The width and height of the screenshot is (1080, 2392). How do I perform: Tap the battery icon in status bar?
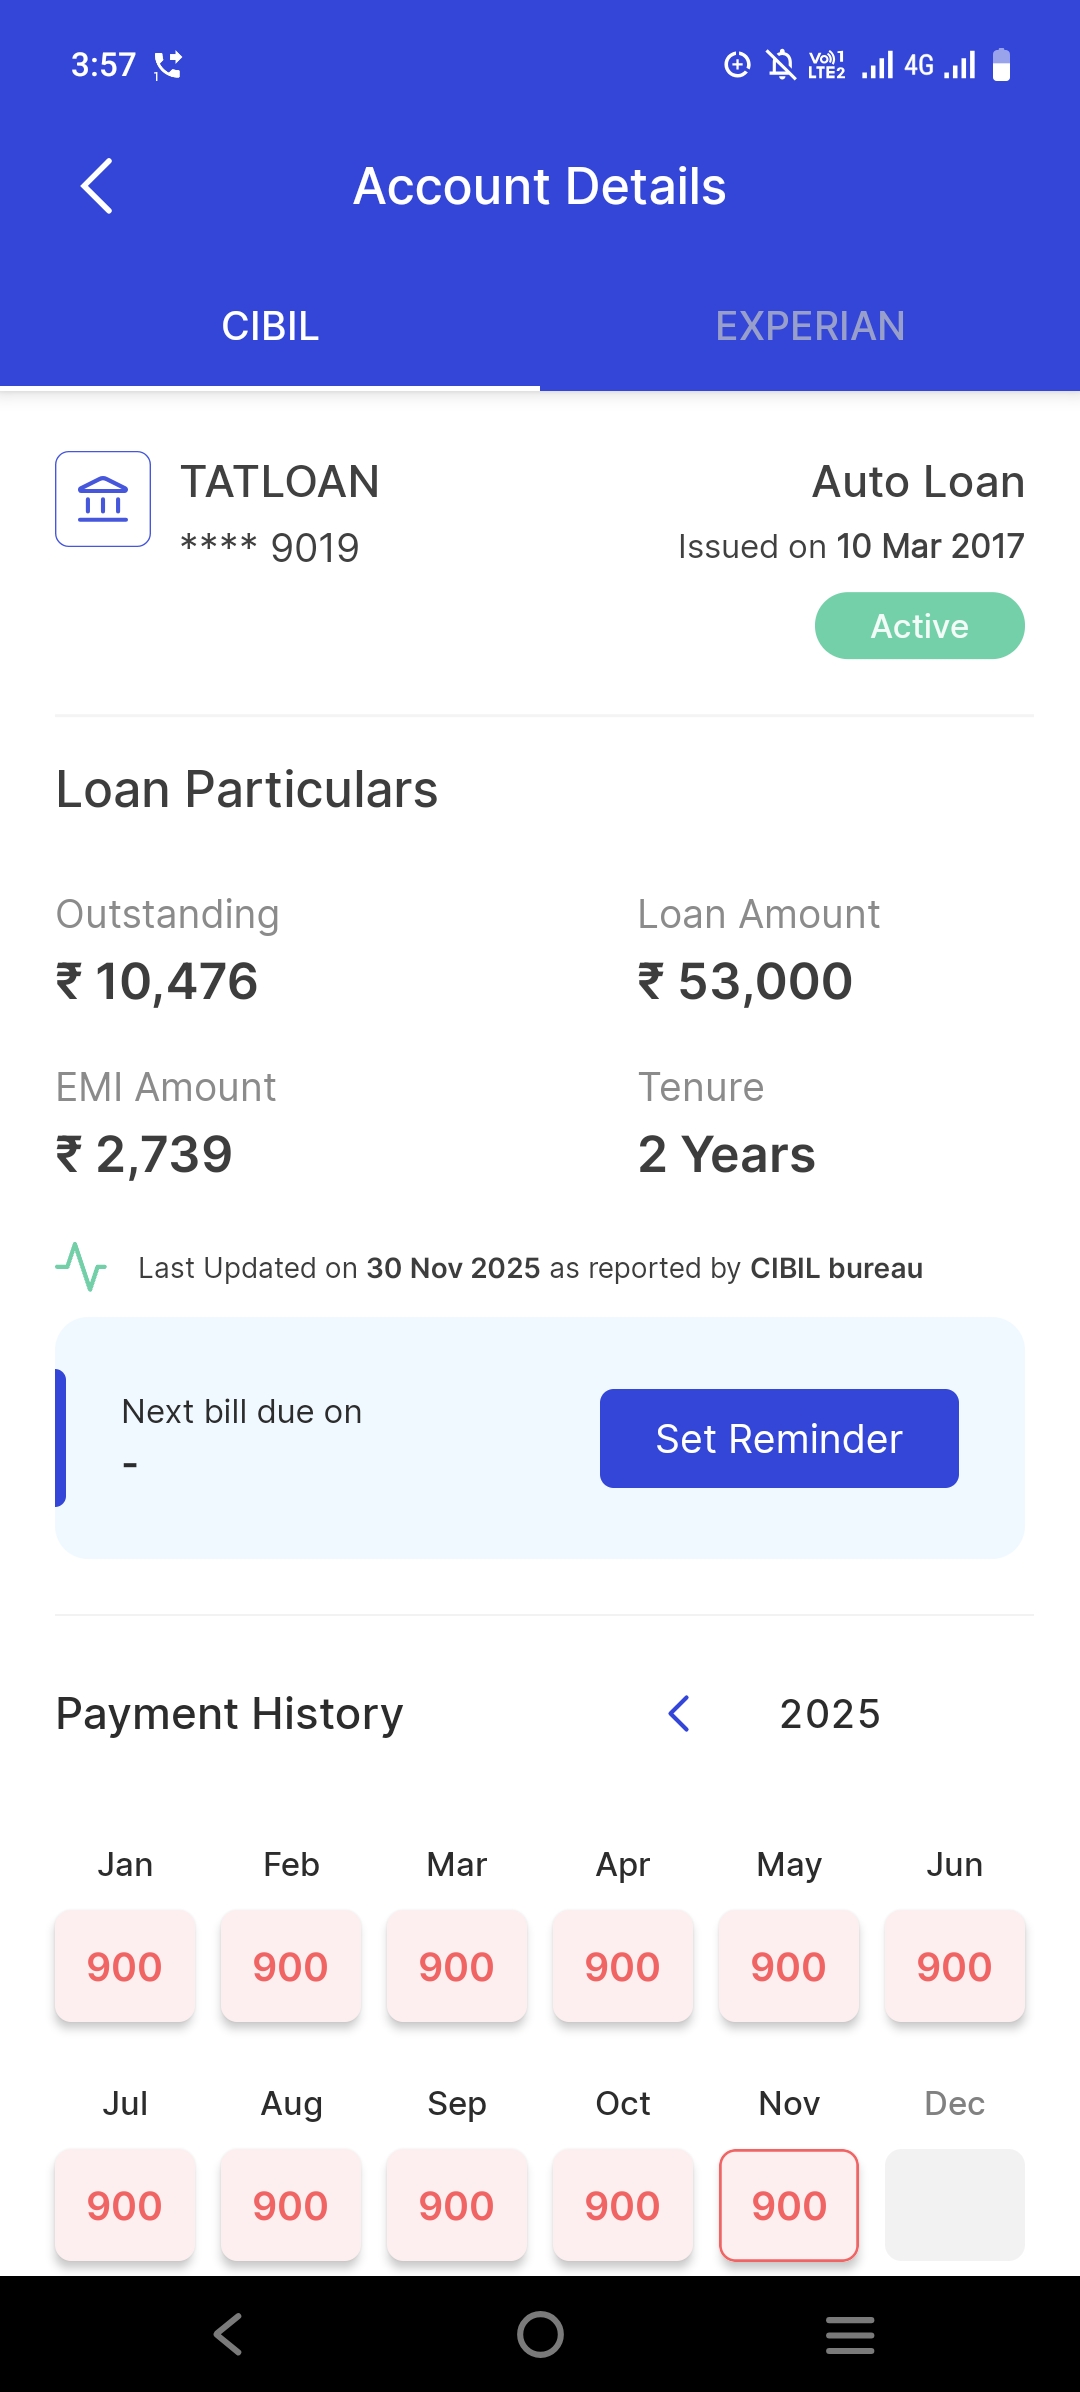(x=1001, y=65)
